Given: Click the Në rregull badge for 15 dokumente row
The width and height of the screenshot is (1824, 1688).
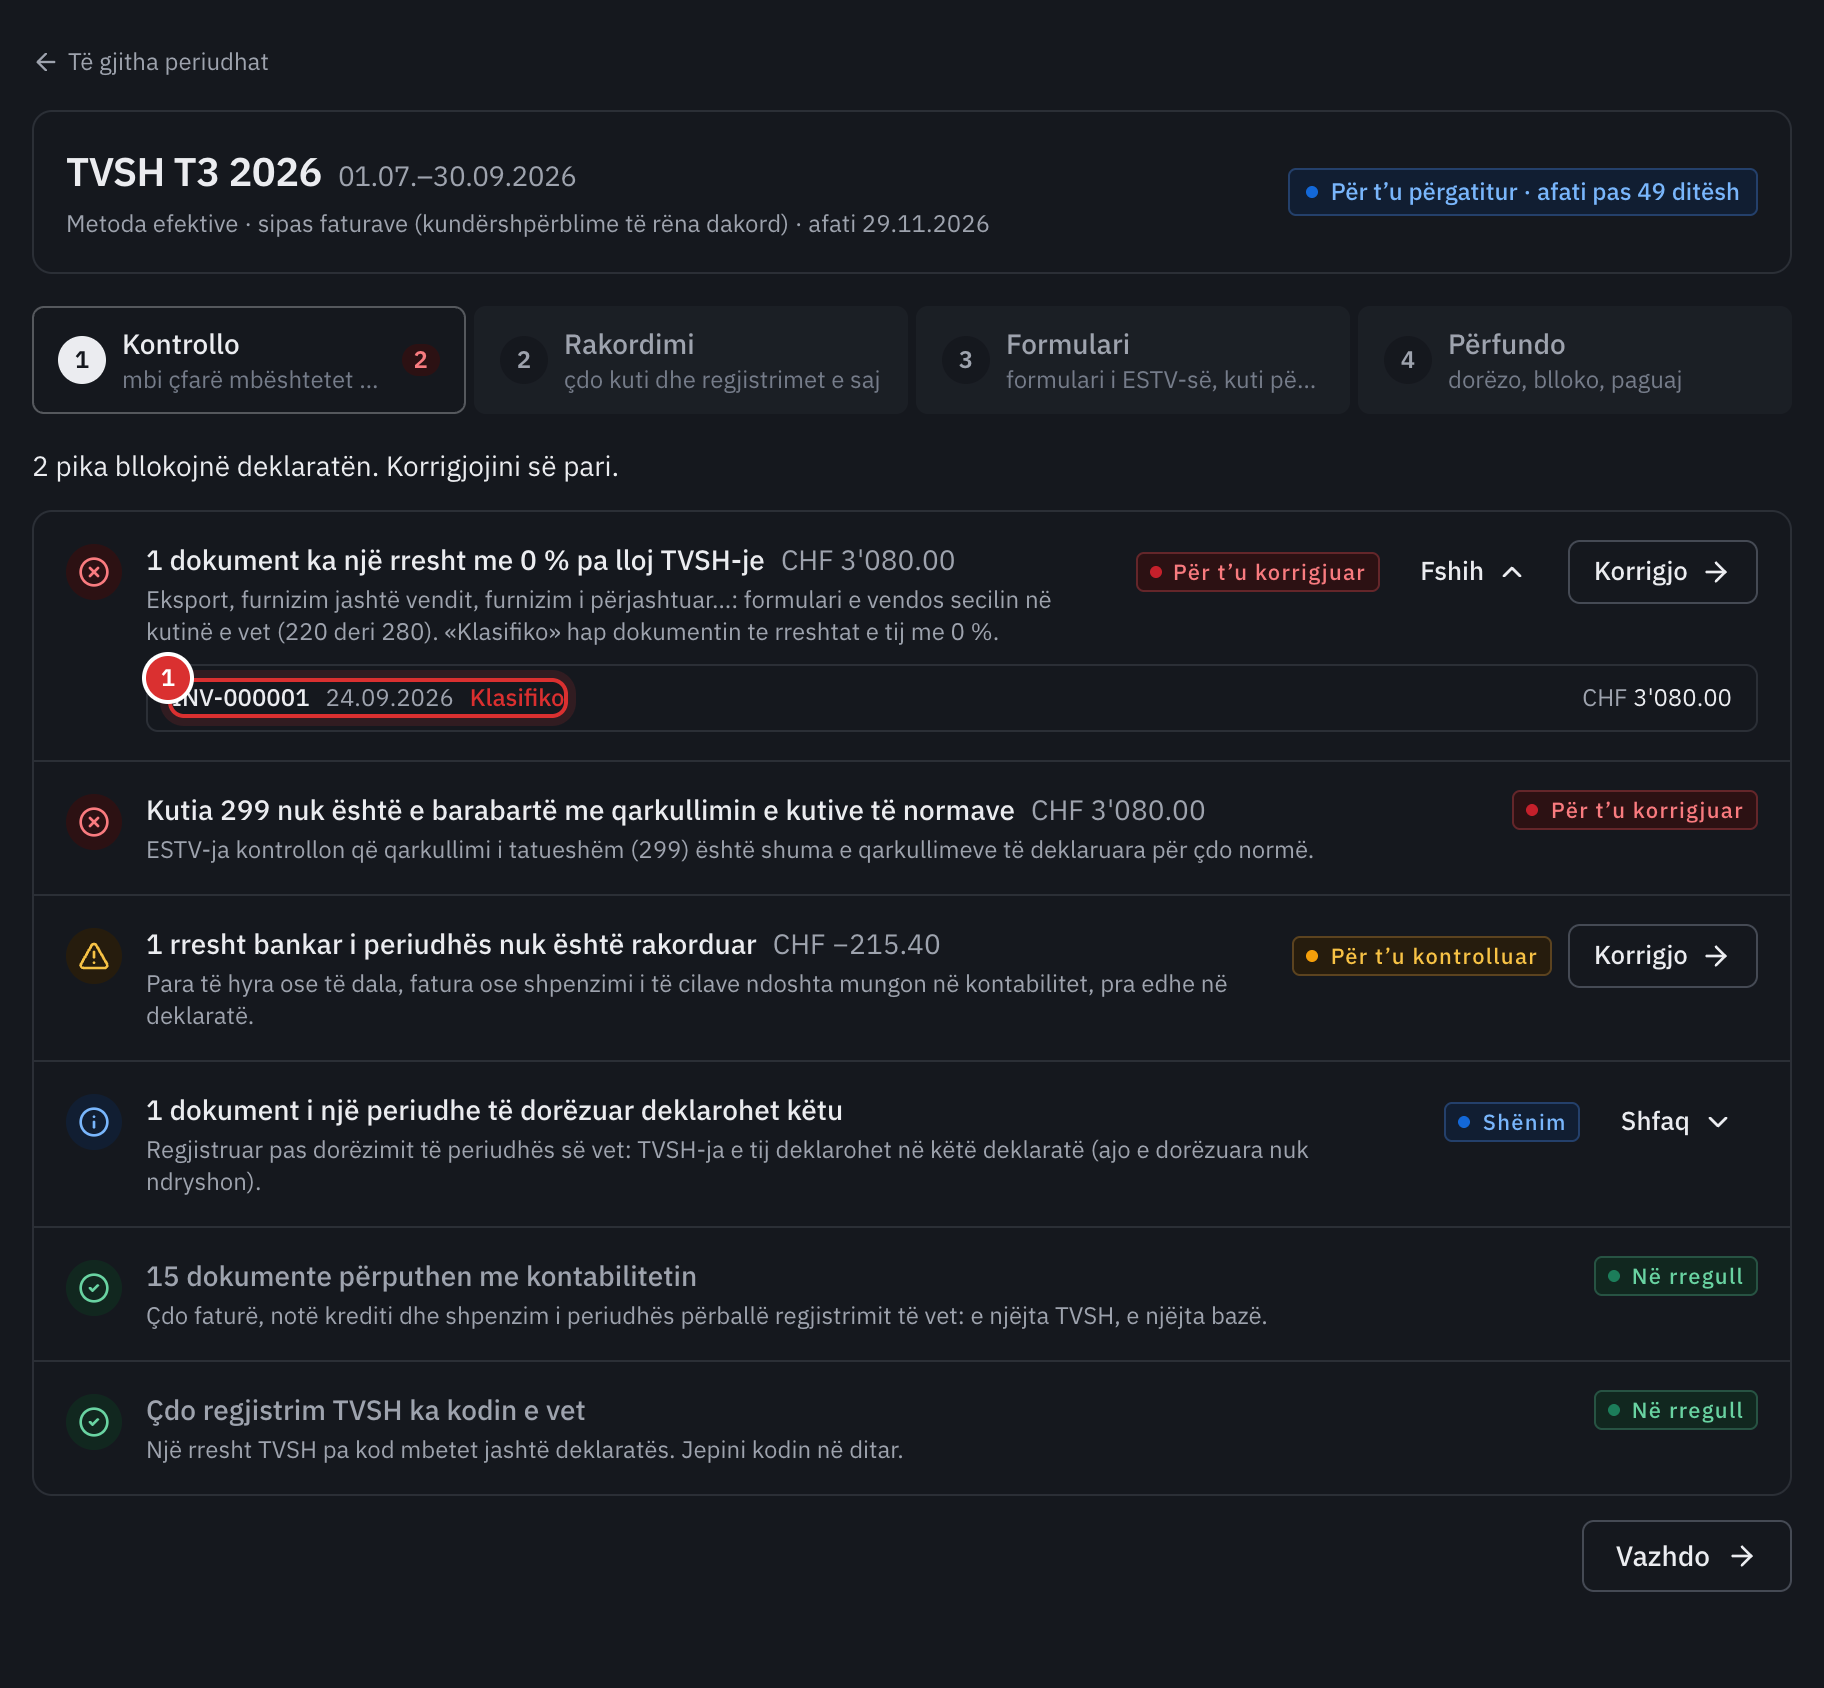Looking at the screenshot, I should click(1676, 1276).
